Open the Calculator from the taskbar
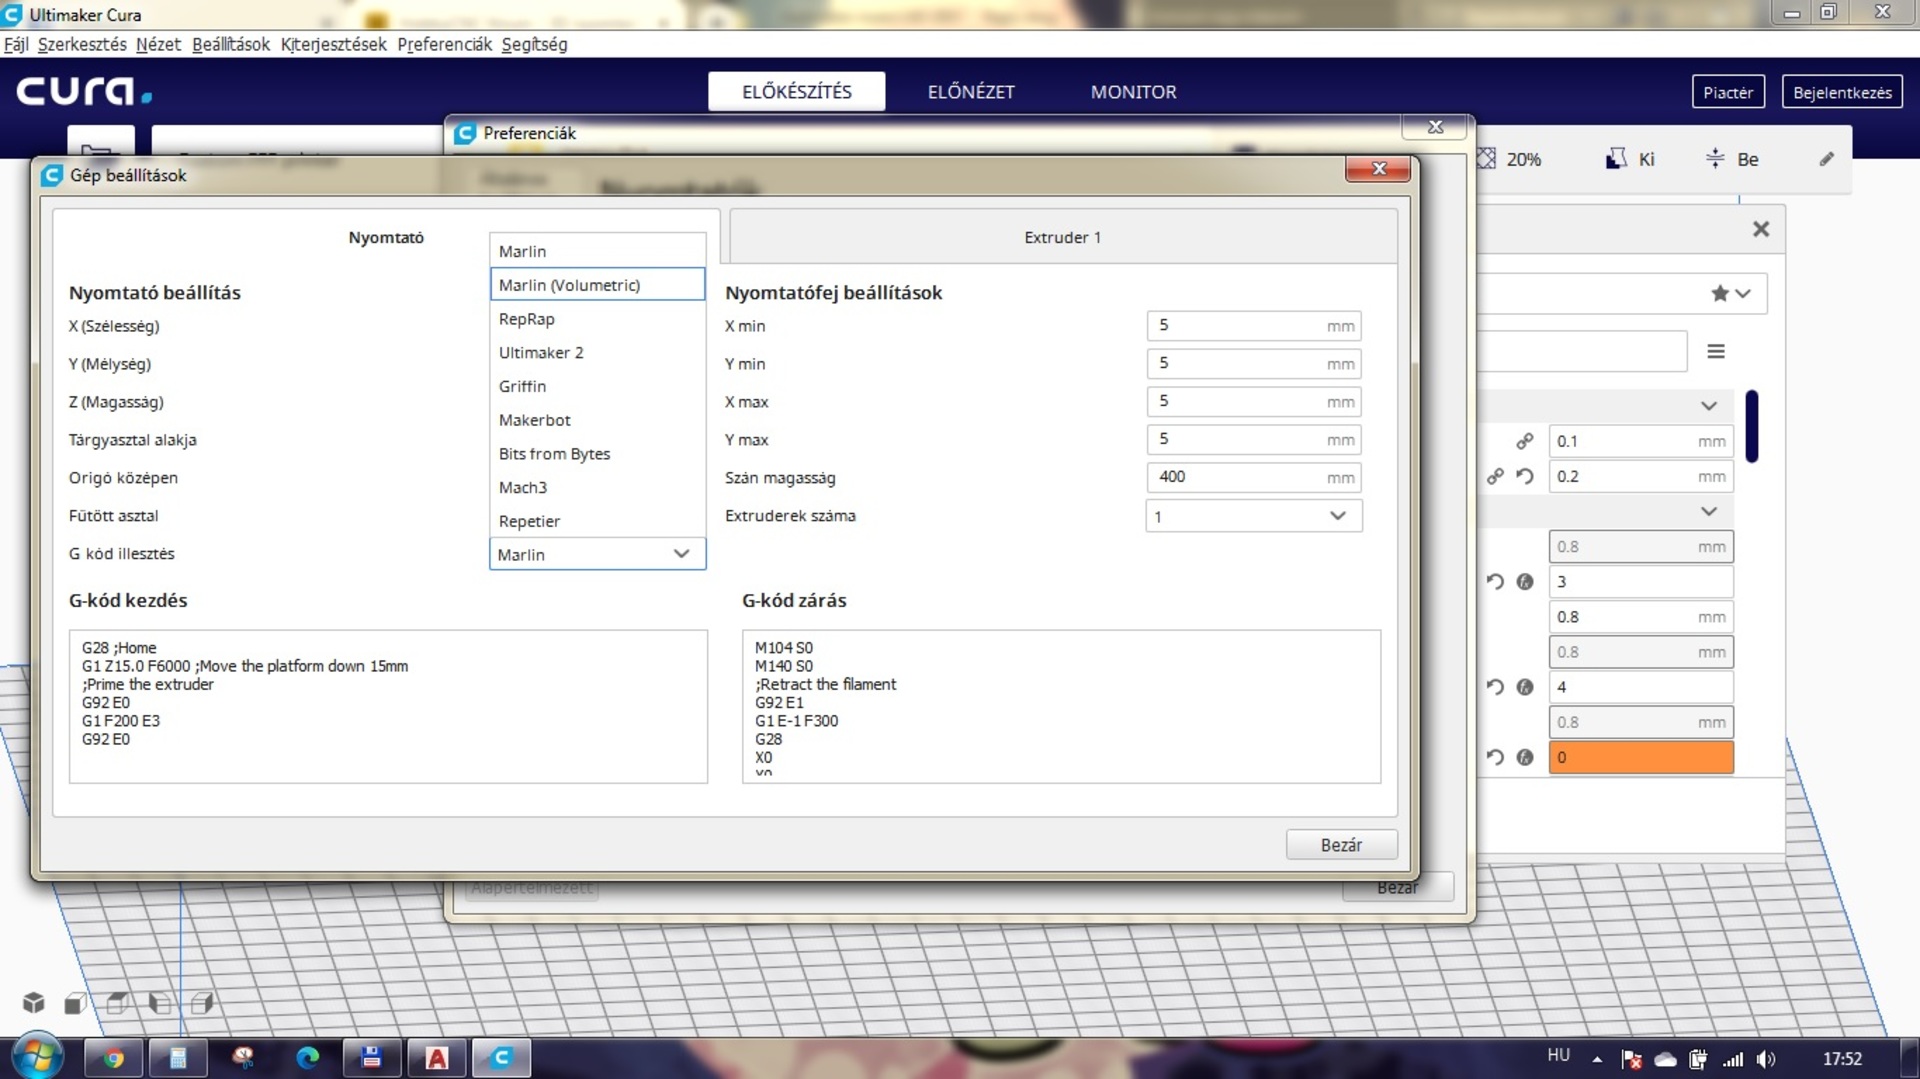1920x1079 pixels. [178, 1058]
